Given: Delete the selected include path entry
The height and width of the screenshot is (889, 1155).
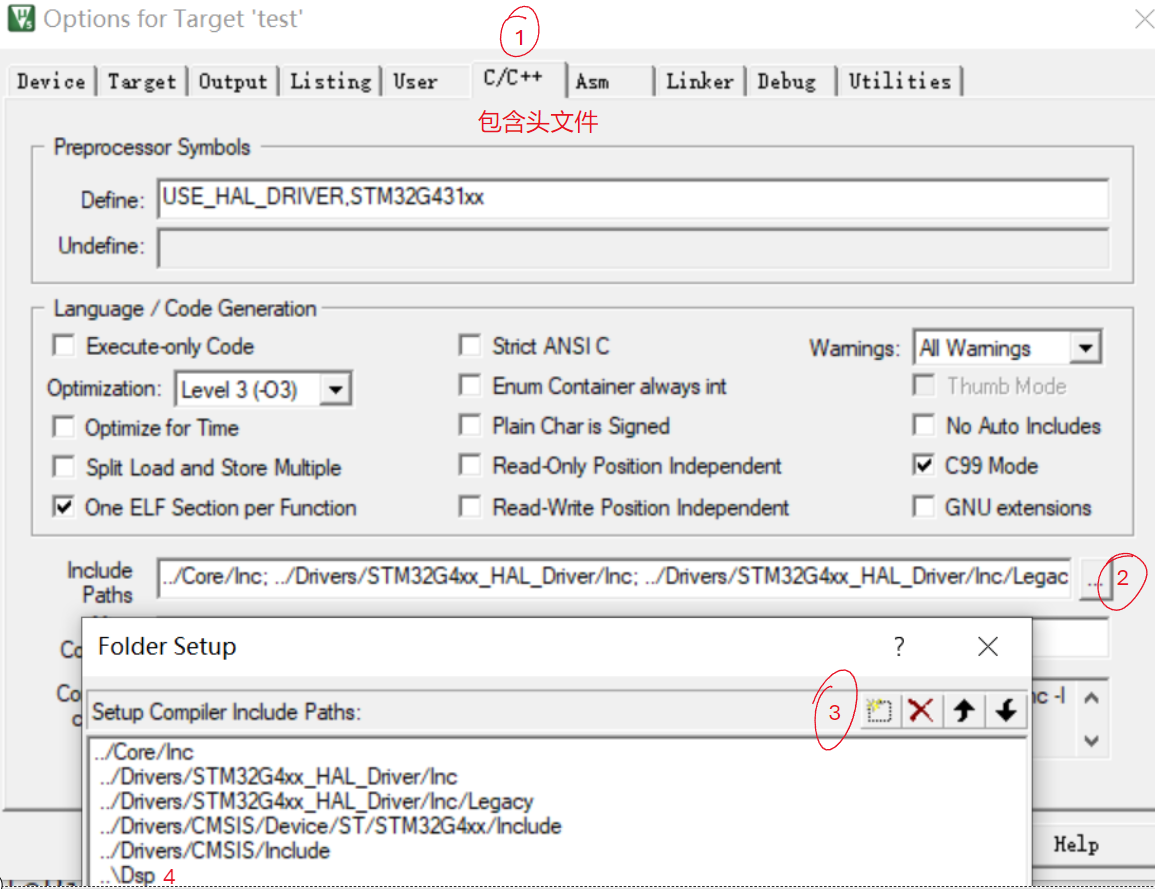Looking at the screenshot, I should (x=921, y=711).
